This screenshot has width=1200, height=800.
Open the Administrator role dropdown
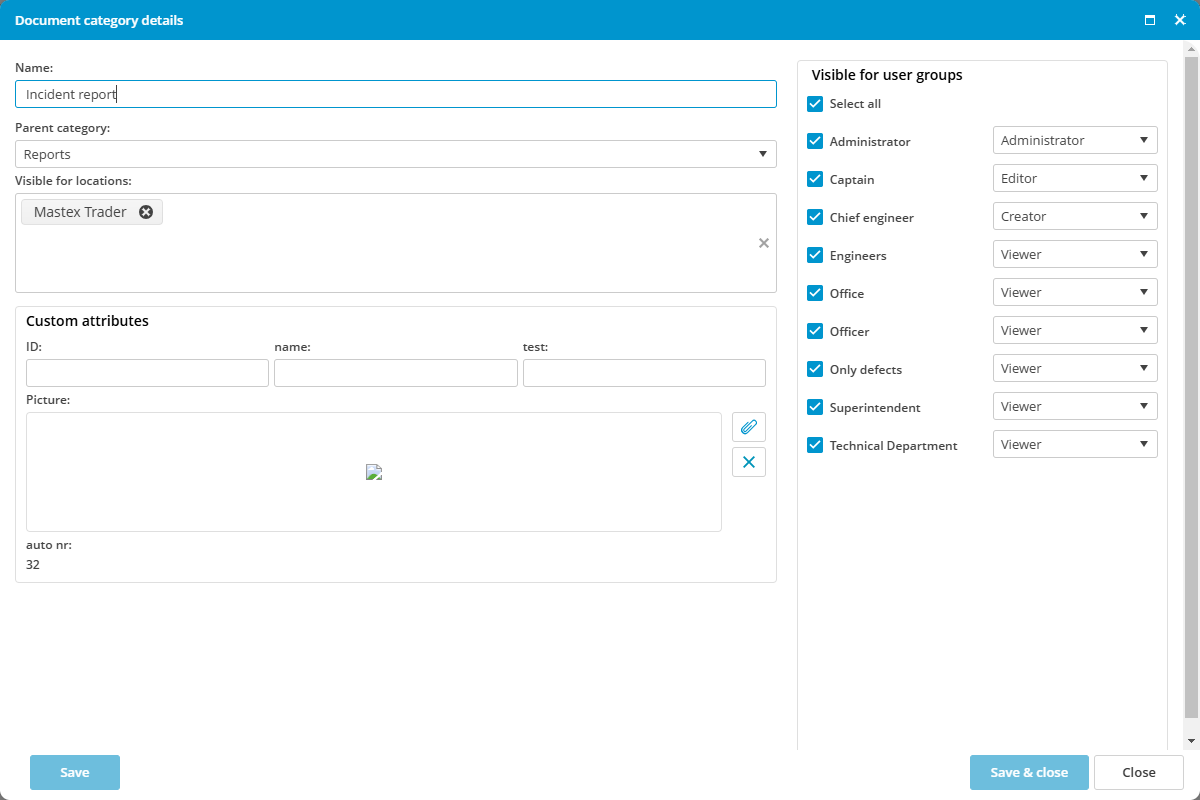pyautogui.click(x=1075, y=140)
